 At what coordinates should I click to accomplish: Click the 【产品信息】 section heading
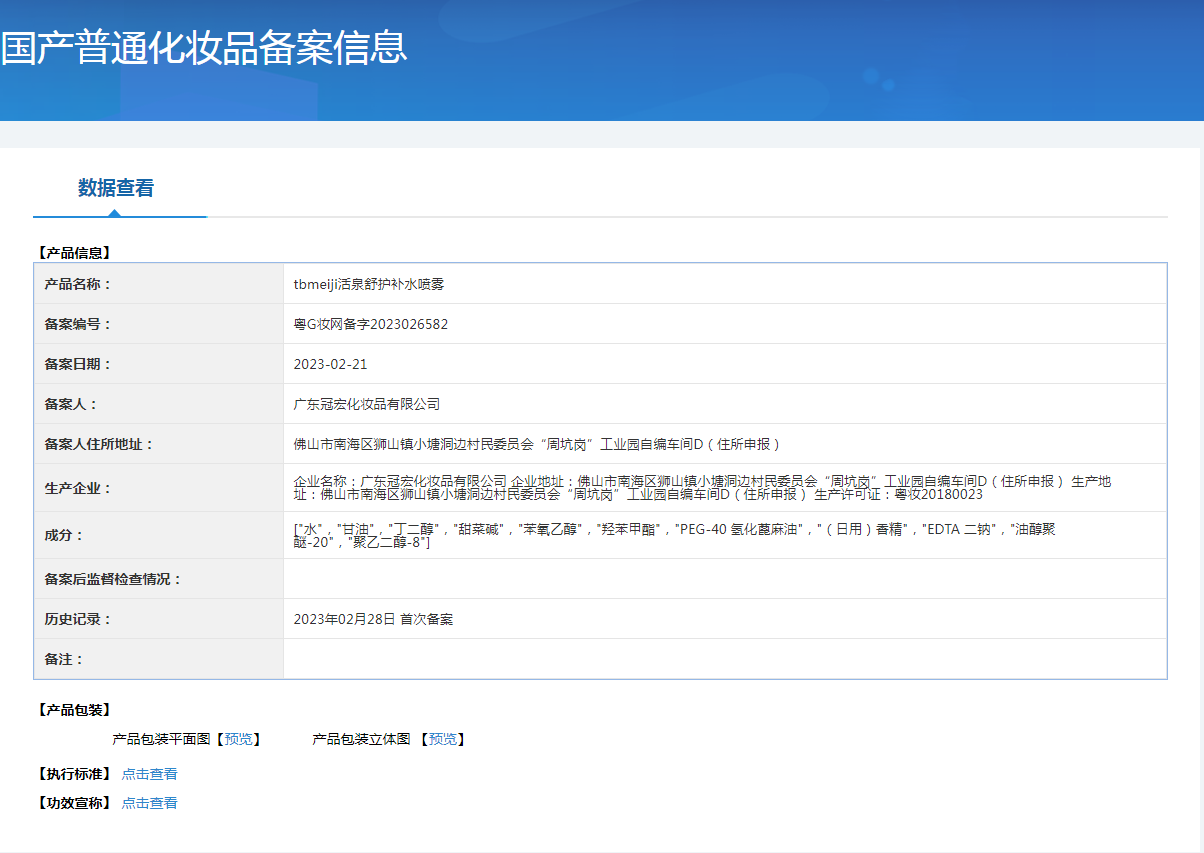click(x=73, y=254)
